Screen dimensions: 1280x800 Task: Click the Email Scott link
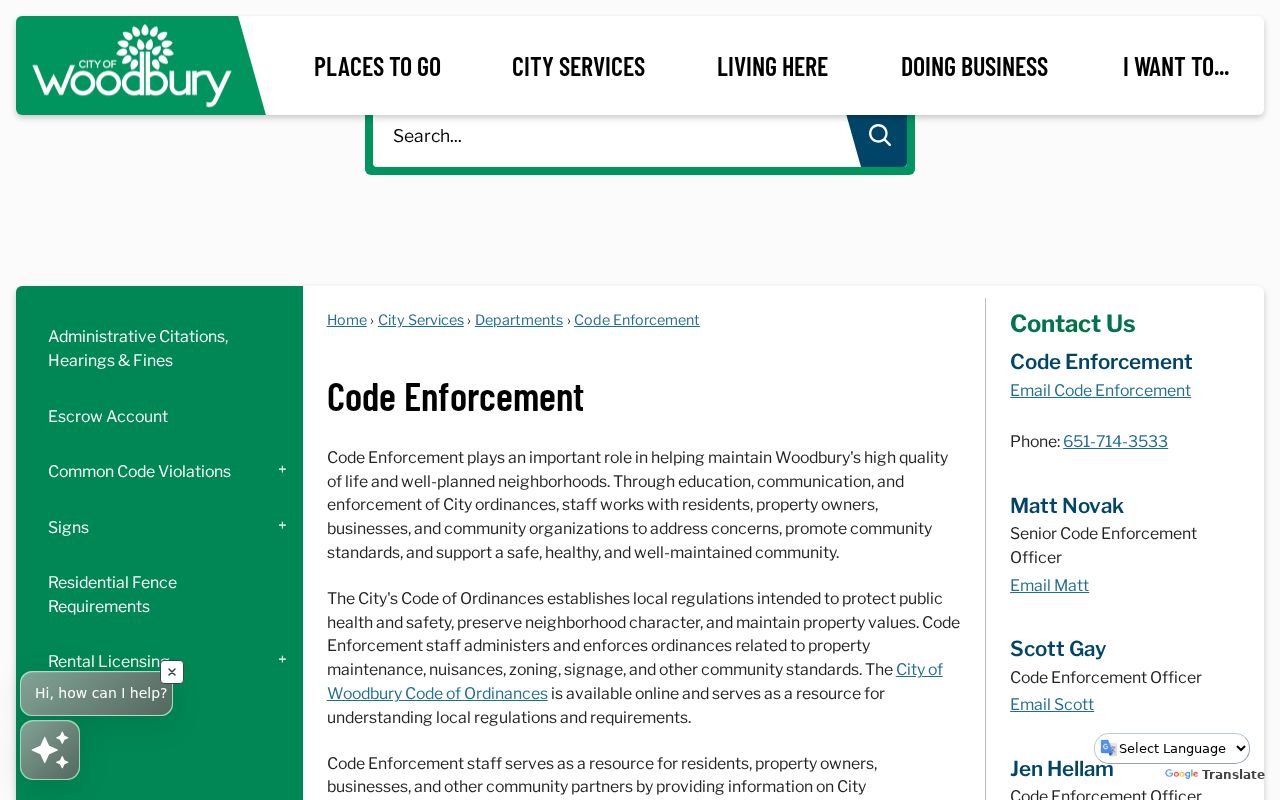pos(1052,704)
